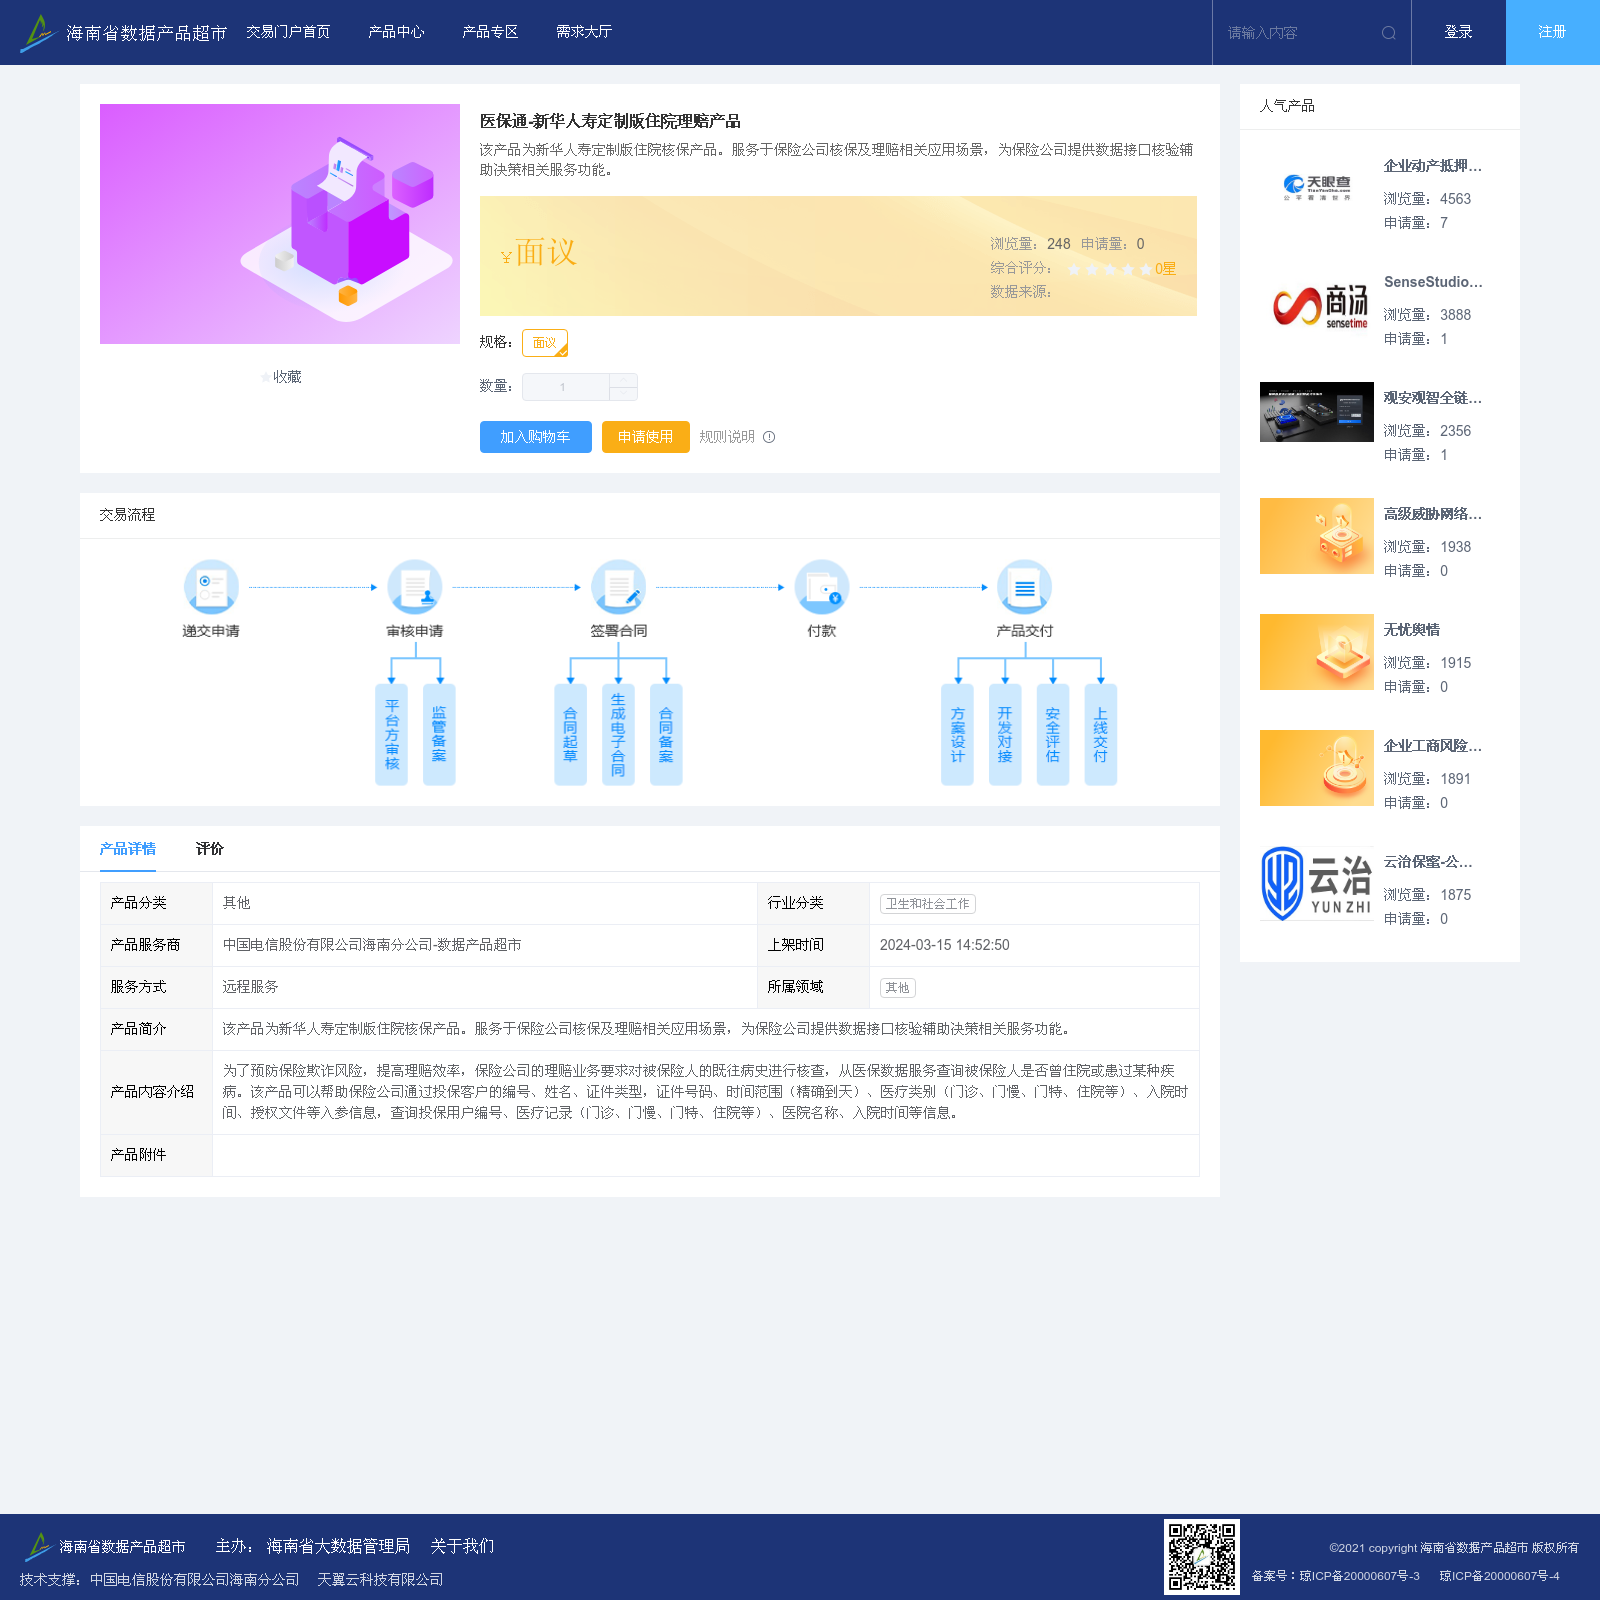Click the ￥面议 price text
Screen dimensions: 1600x1600
click(x=539, y=253)
